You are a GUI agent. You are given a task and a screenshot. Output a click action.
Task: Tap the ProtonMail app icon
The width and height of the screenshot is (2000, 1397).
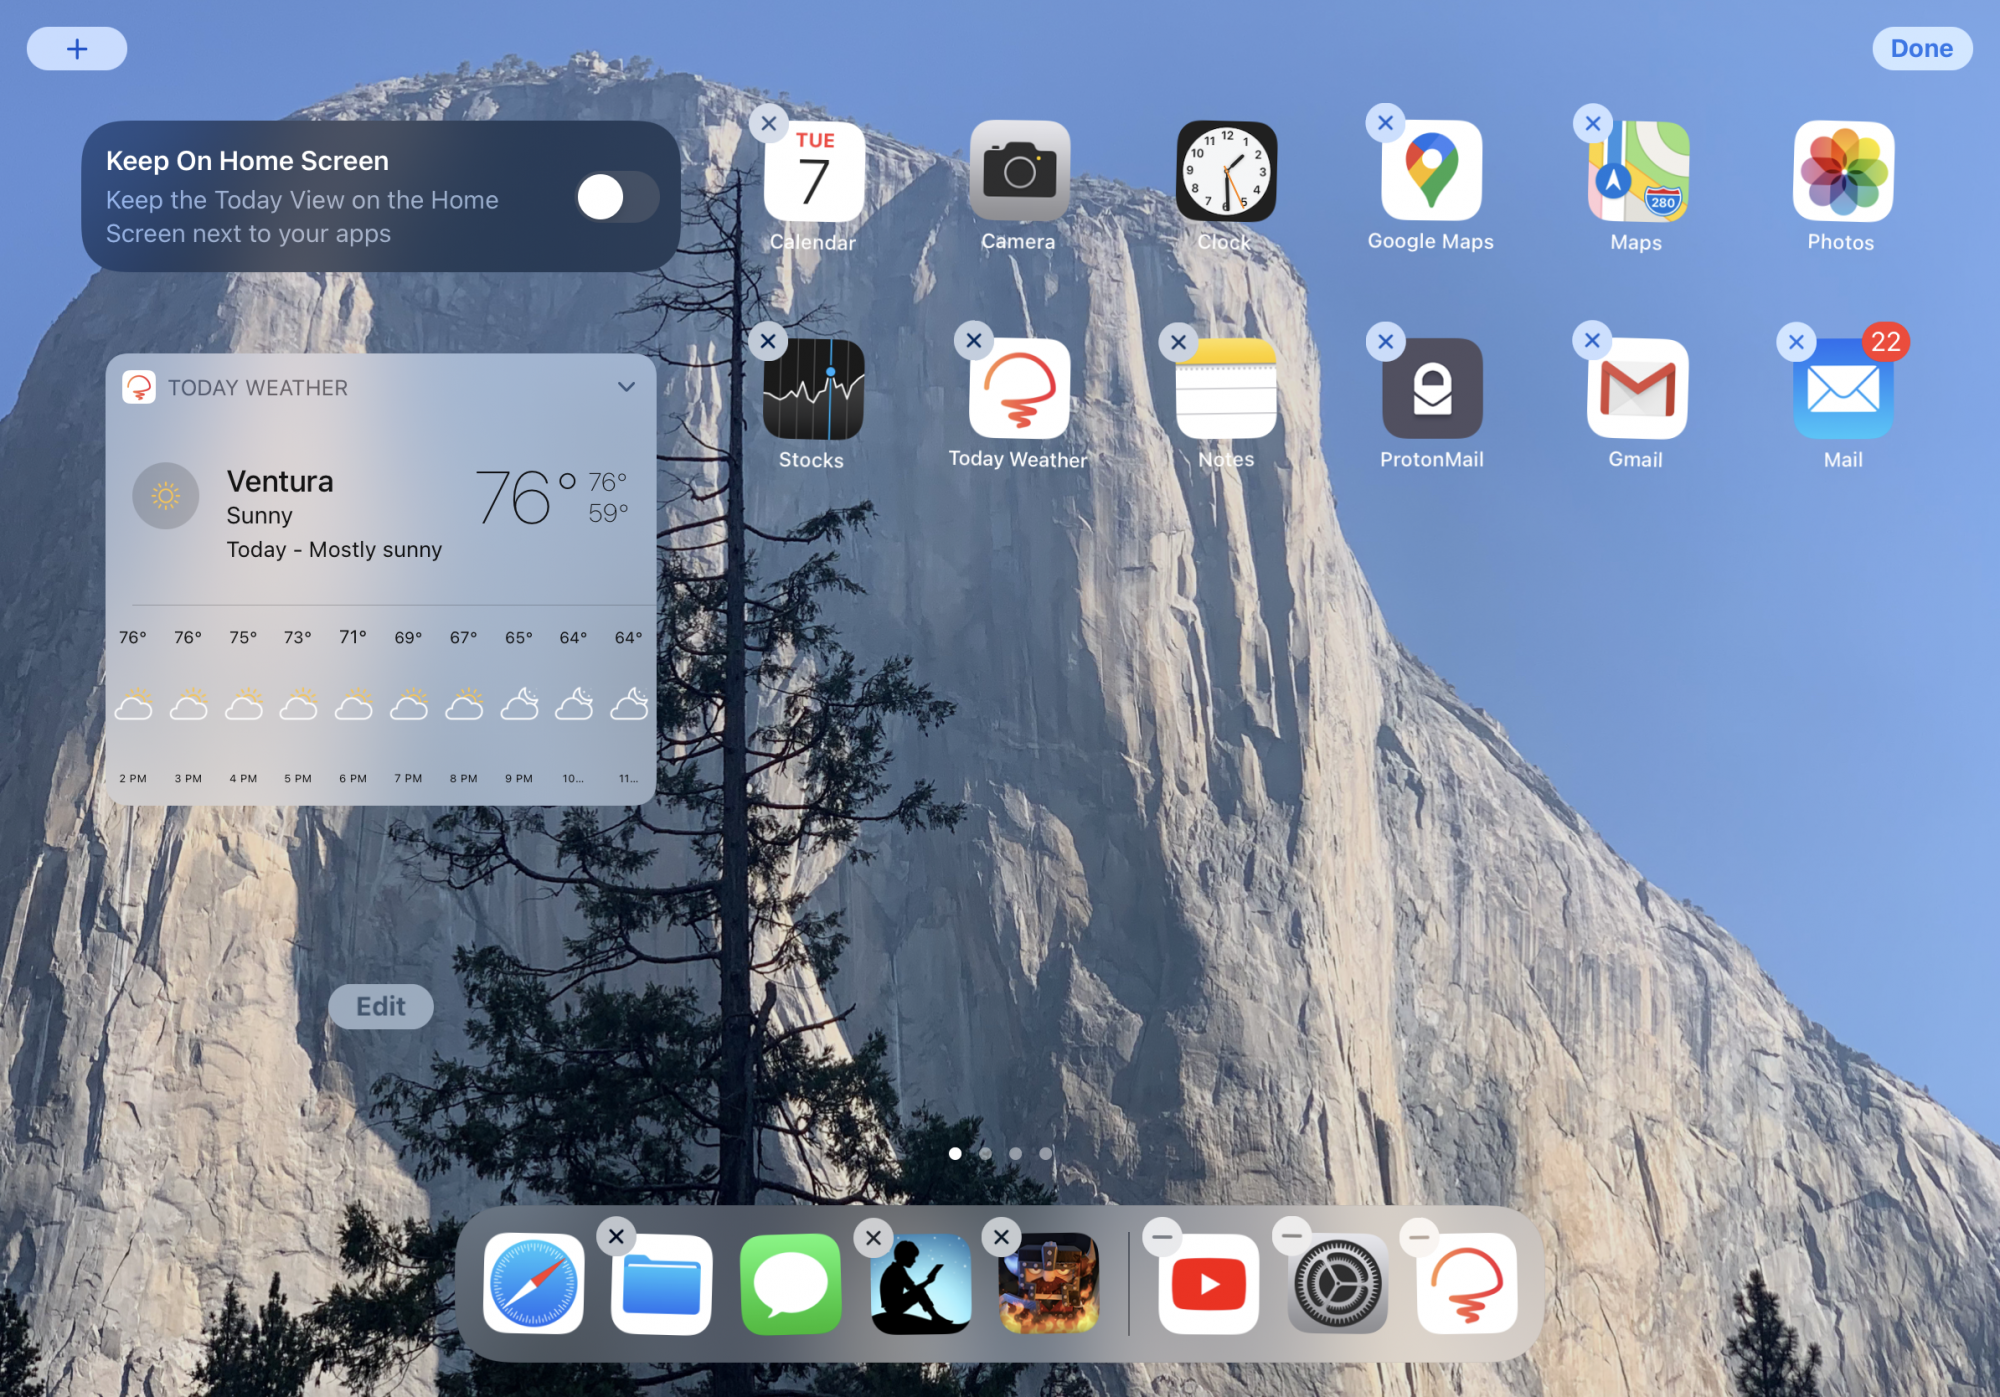[x=1432, y=389]
